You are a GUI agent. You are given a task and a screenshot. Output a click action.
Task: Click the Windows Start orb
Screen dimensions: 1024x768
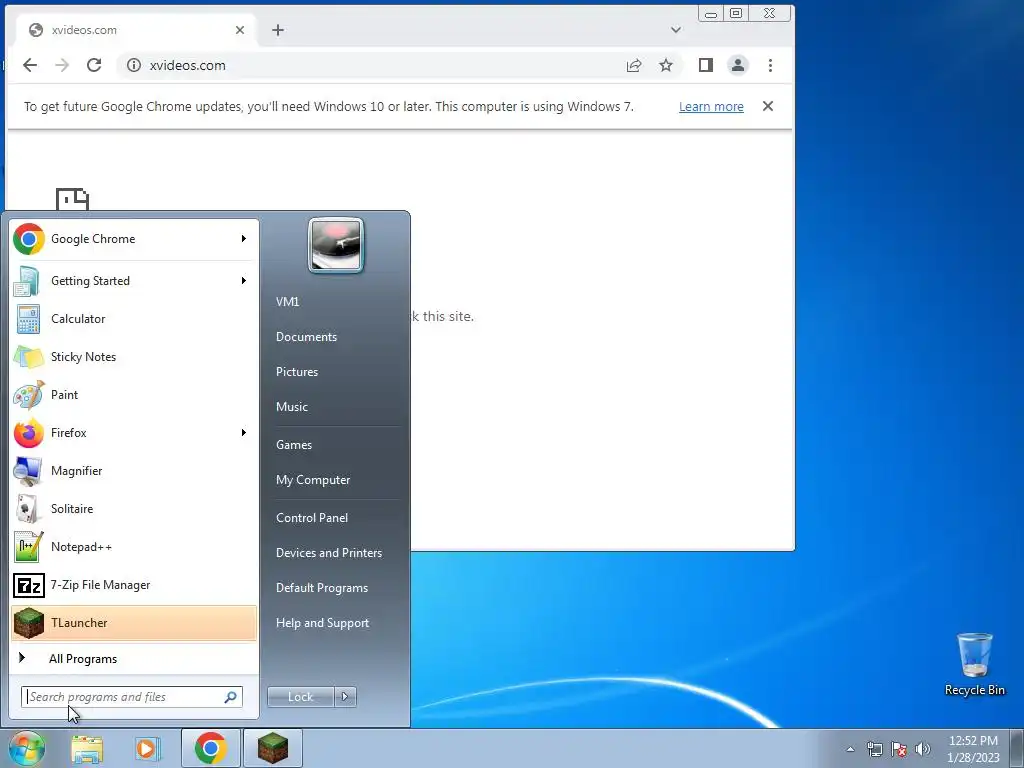coord(25,748)
